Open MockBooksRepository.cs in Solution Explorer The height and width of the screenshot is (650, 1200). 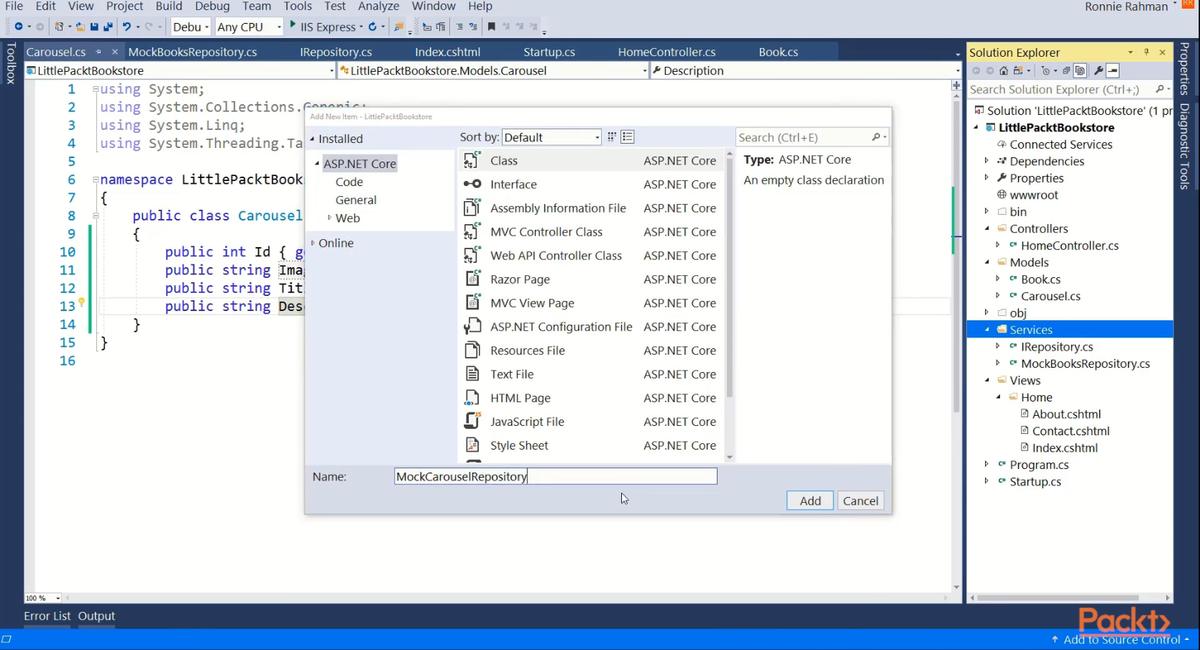click(1085, 364)
